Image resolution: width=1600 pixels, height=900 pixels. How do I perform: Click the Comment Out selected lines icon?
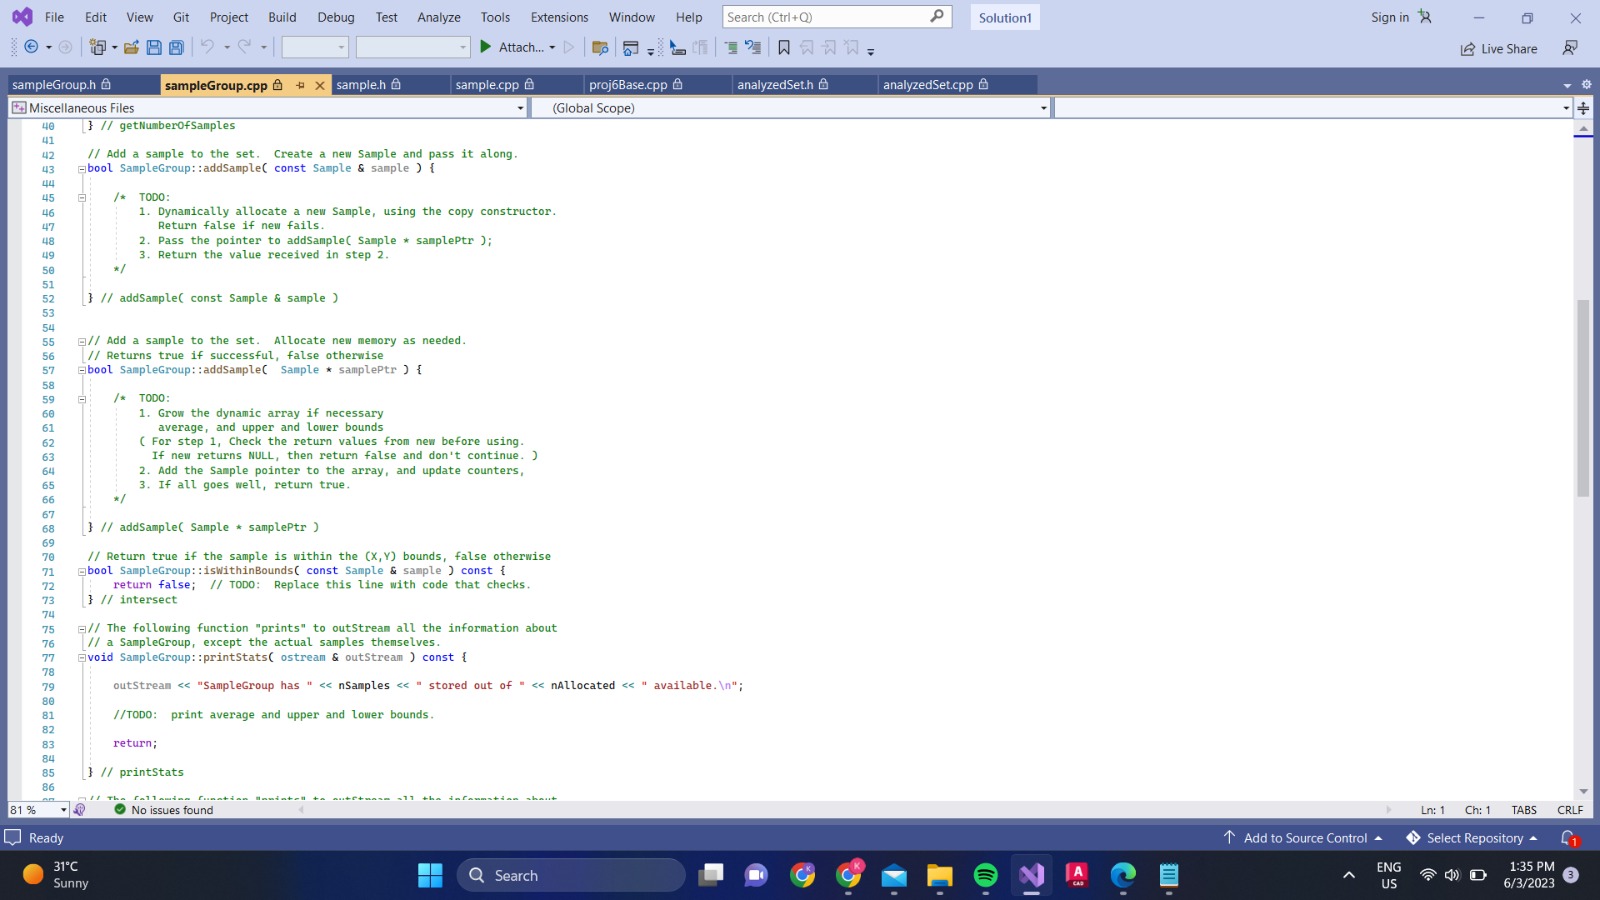tap(733, 47)
